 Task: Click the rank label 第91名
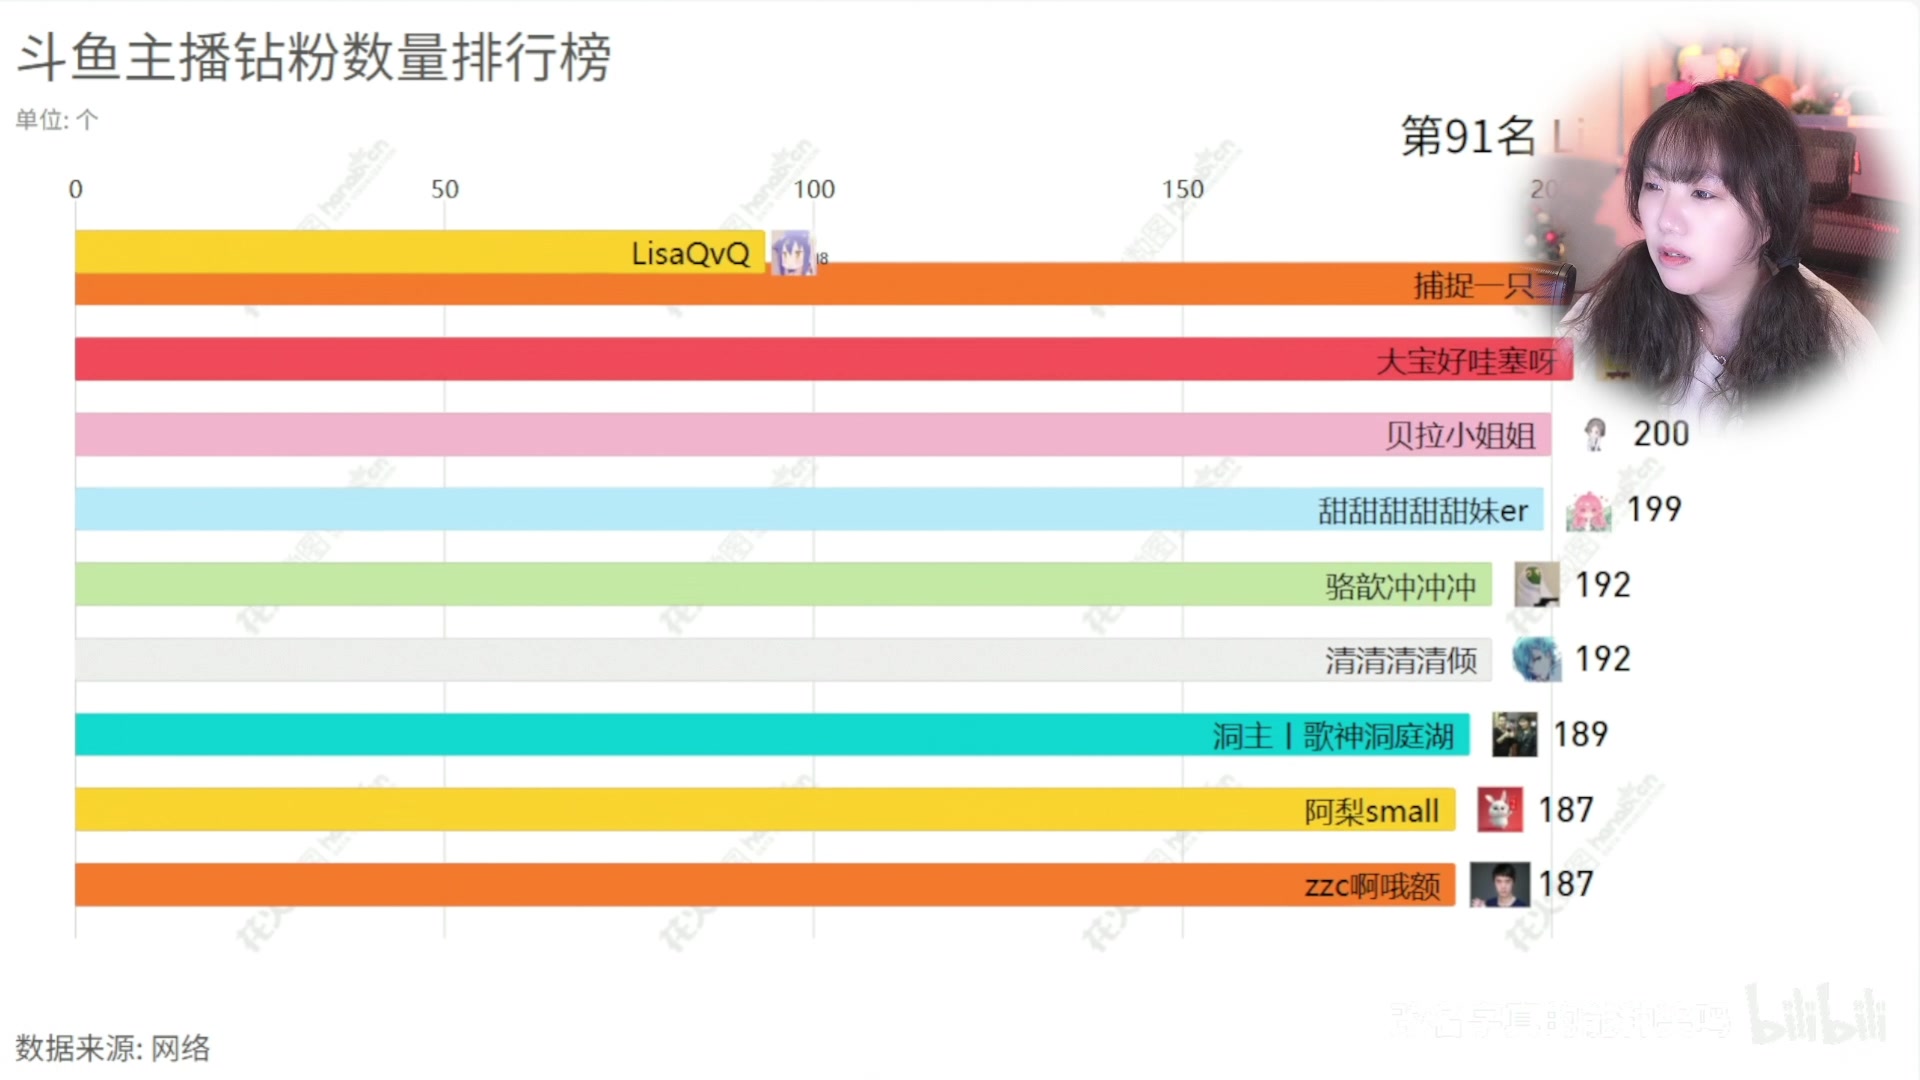tap(1468, 136)
